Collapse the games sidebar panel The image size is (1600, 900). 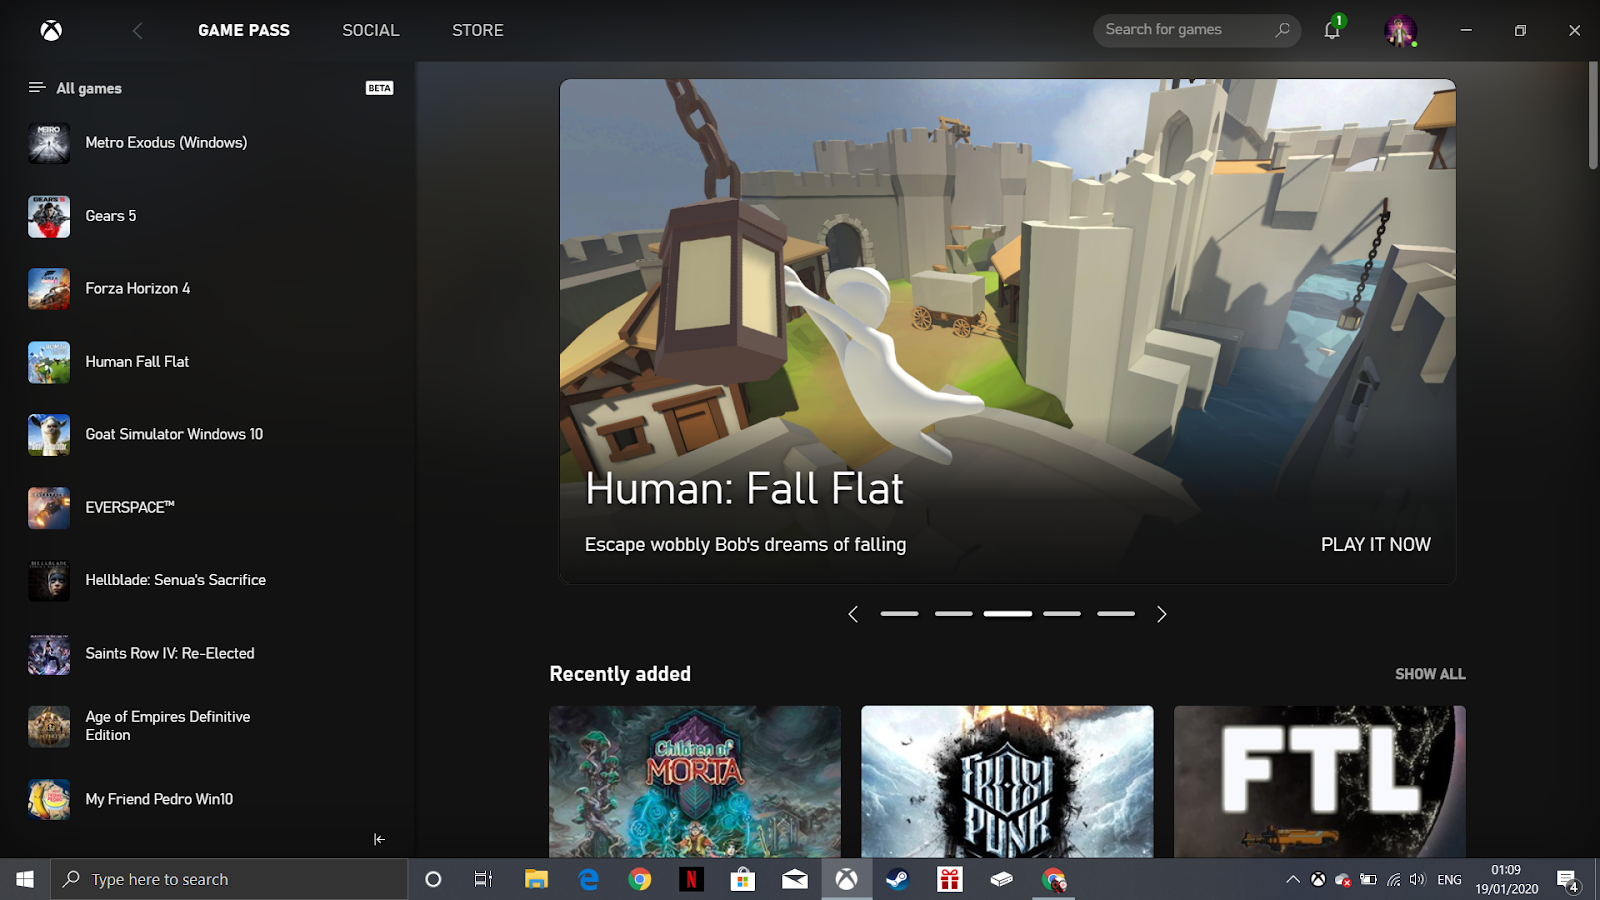click(x=379, y=839)
